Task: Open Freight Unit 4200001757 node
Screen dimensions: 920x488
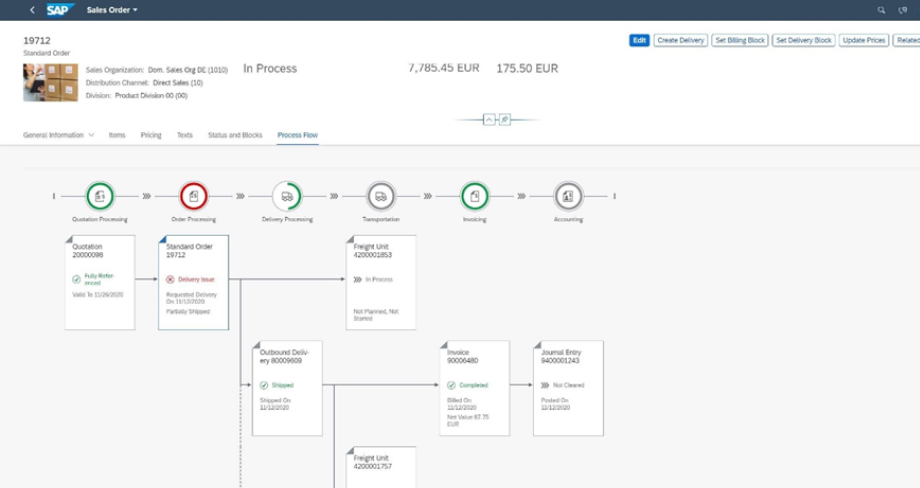Action: click(x=381, y=467)
